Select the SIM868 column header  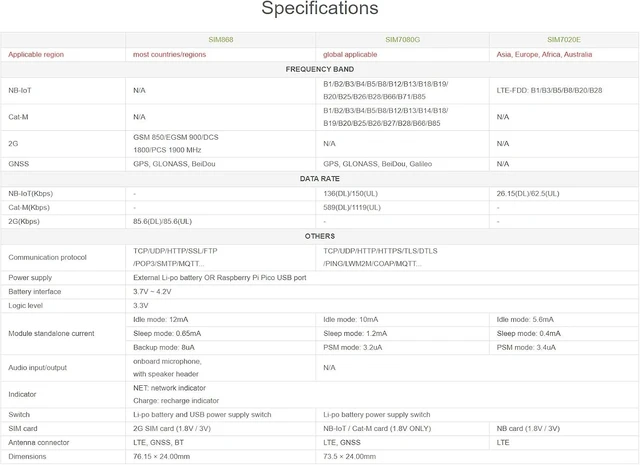tap(221, 40)
